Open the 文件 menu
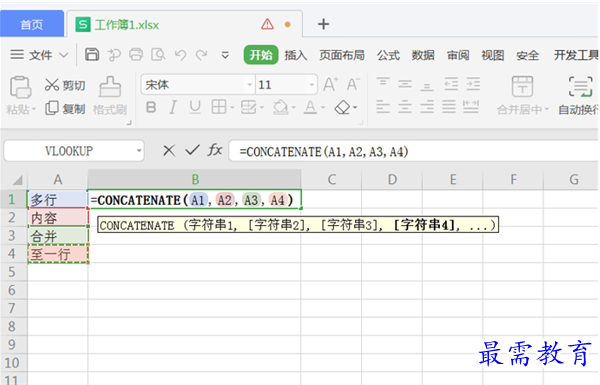Image resolution: width=600 pixels, height=385 pixels. [40, 55]
